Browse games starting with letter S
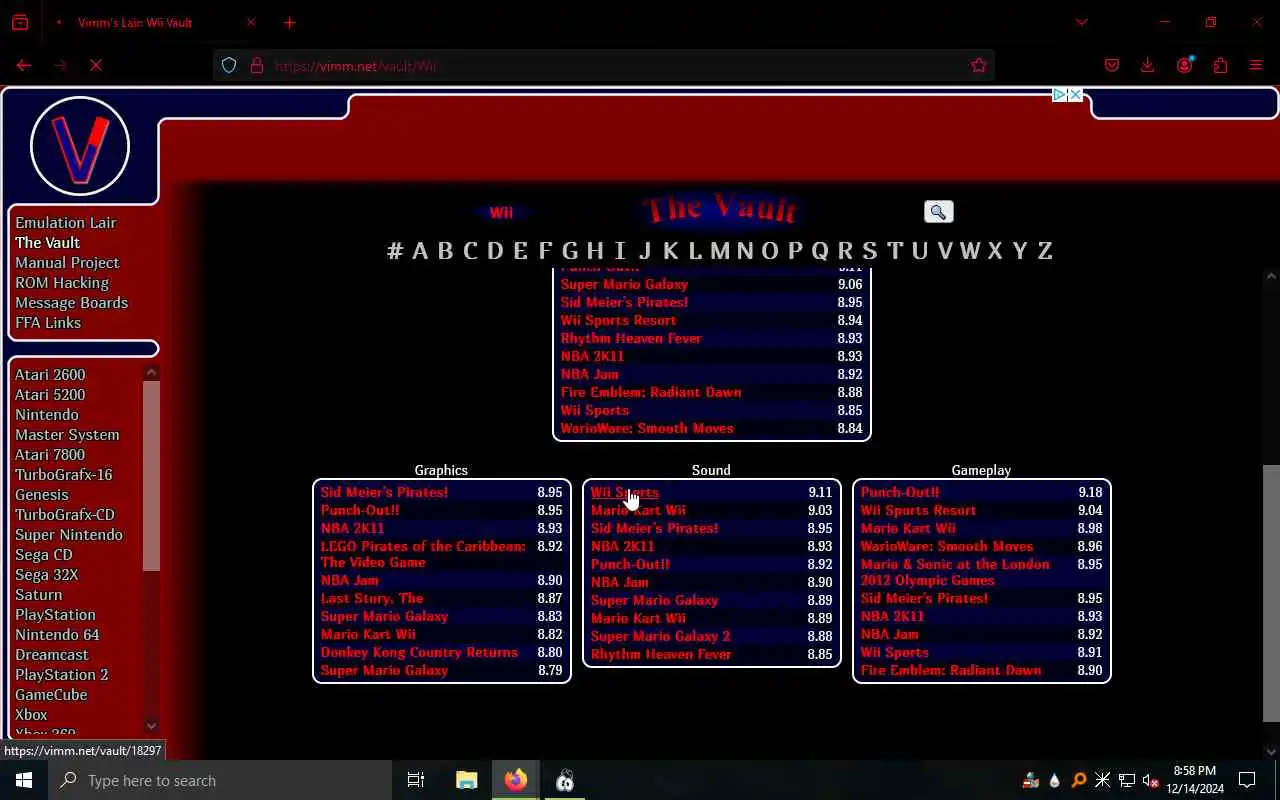This screenshot has width=1280, height=800. [x=870, y=250]
